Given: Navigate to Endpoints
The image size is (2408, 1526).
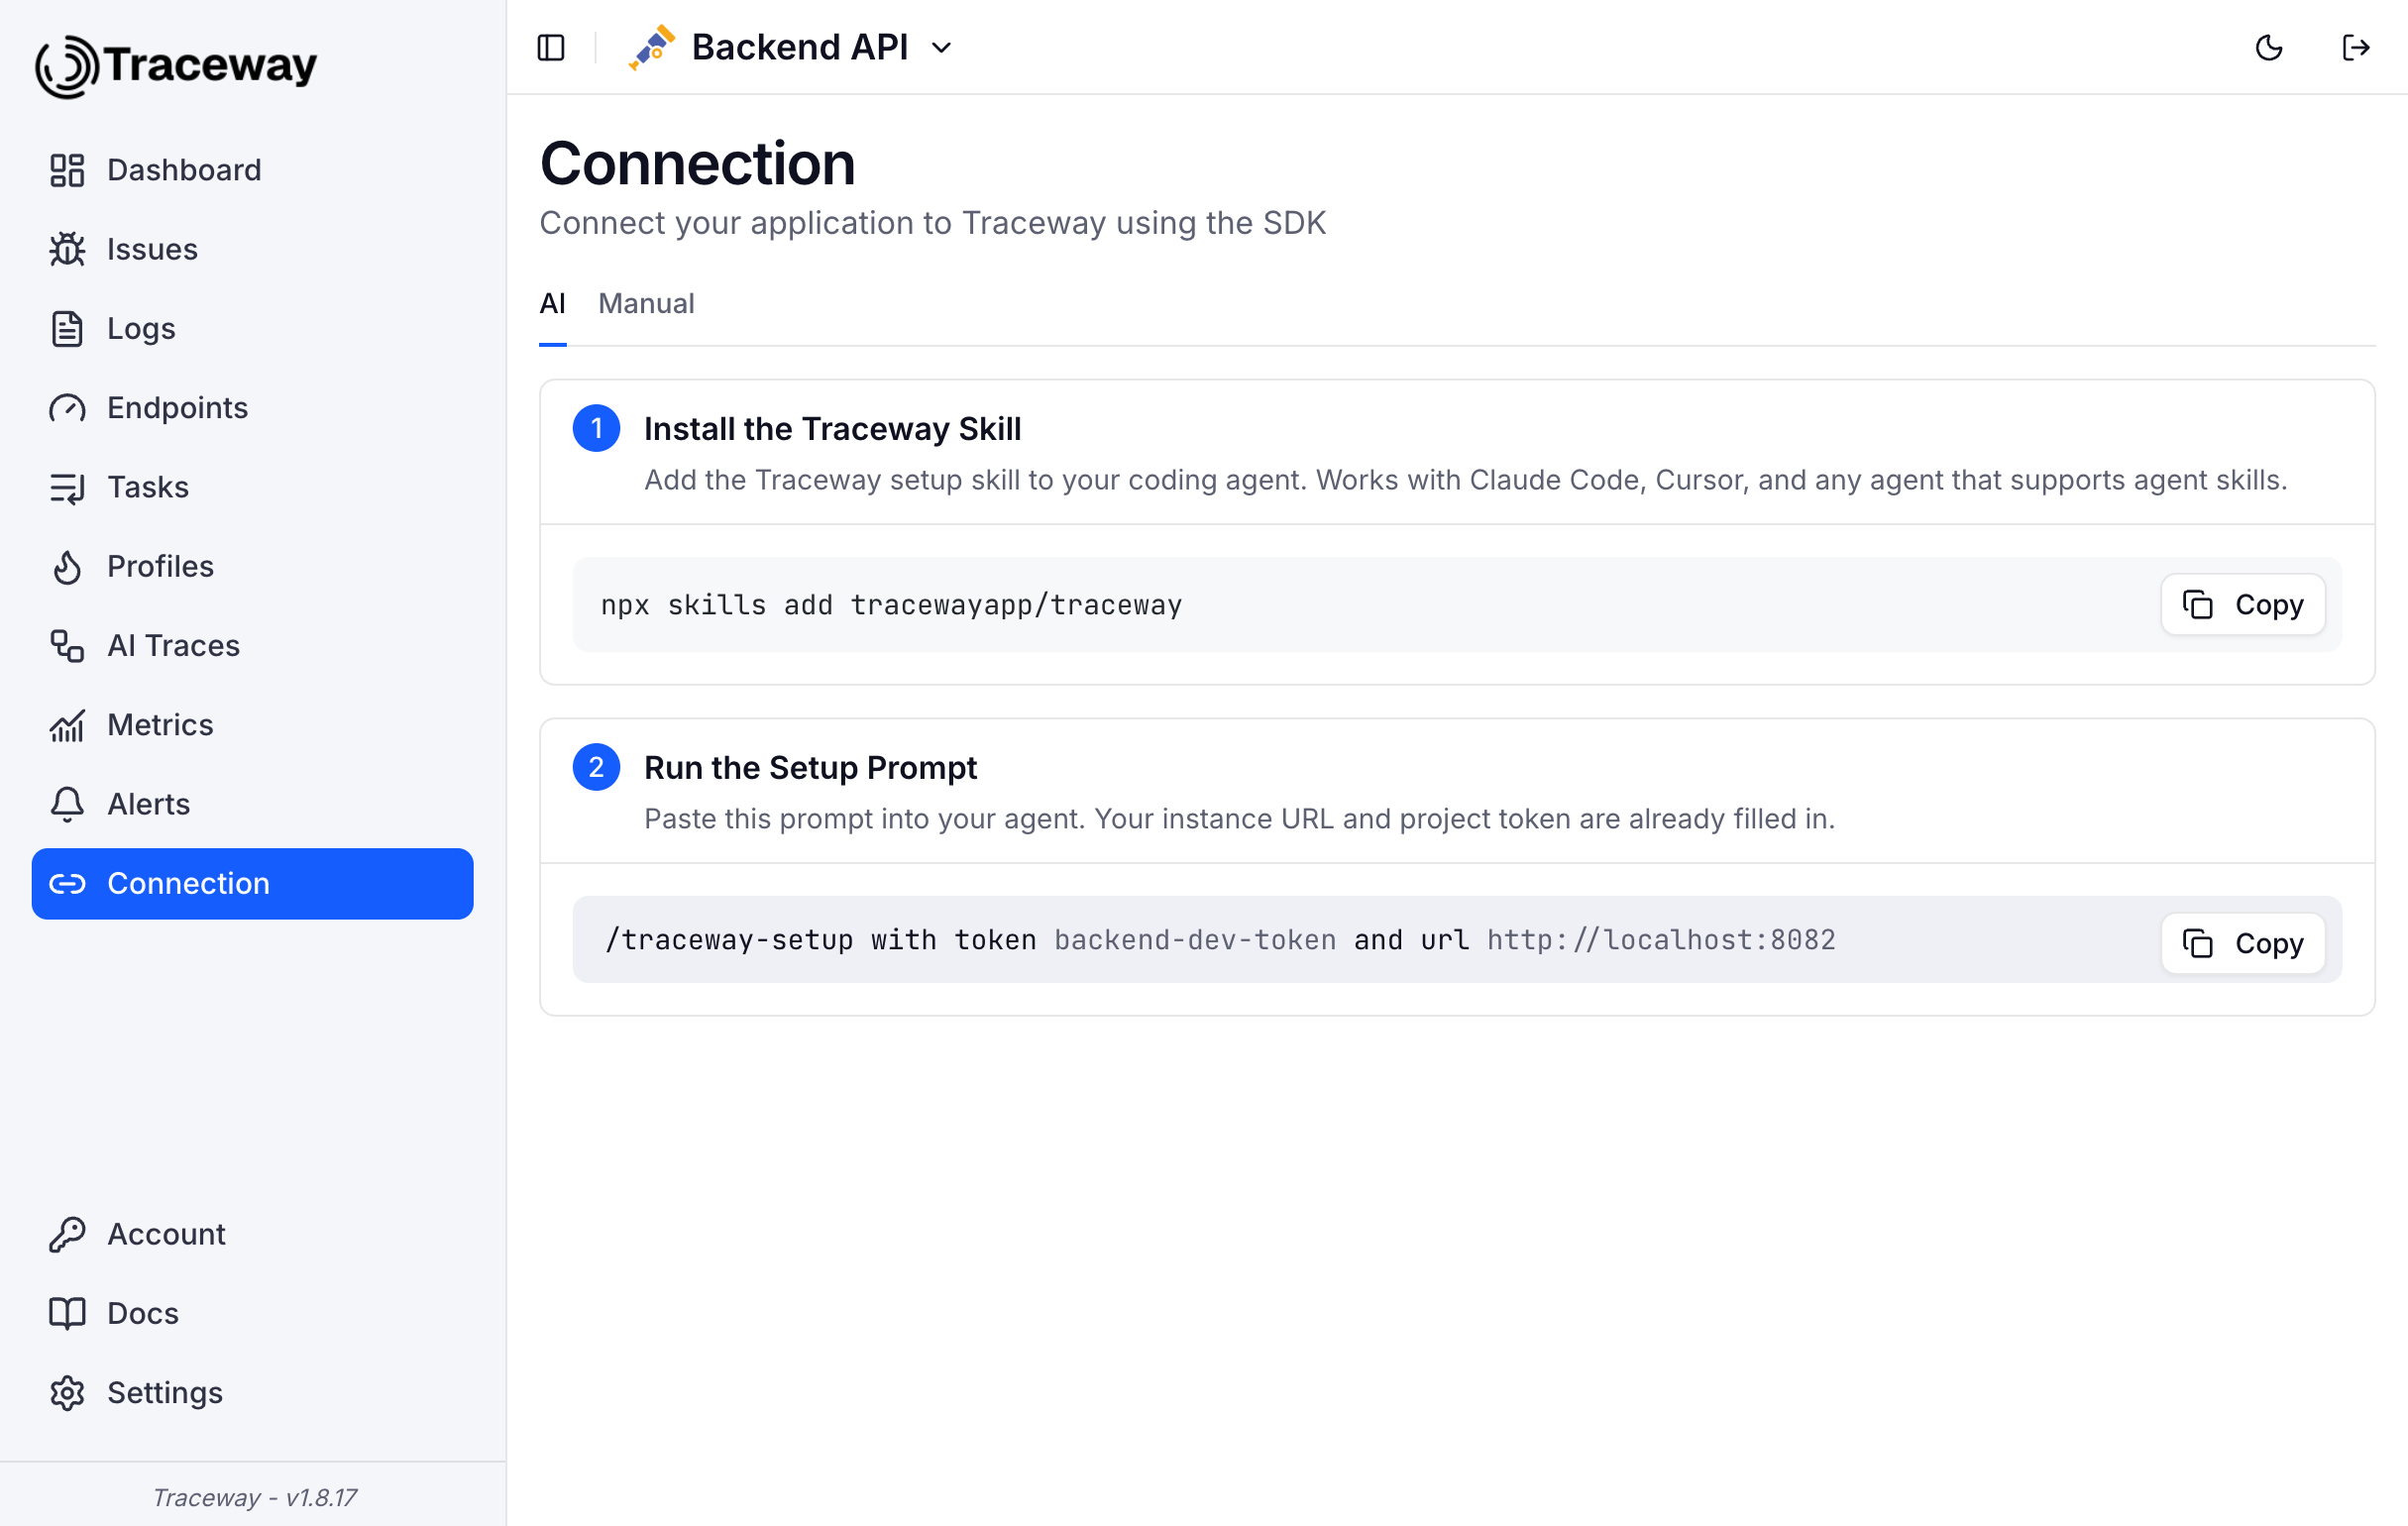Looking at the screenshot, I should 252,408.
